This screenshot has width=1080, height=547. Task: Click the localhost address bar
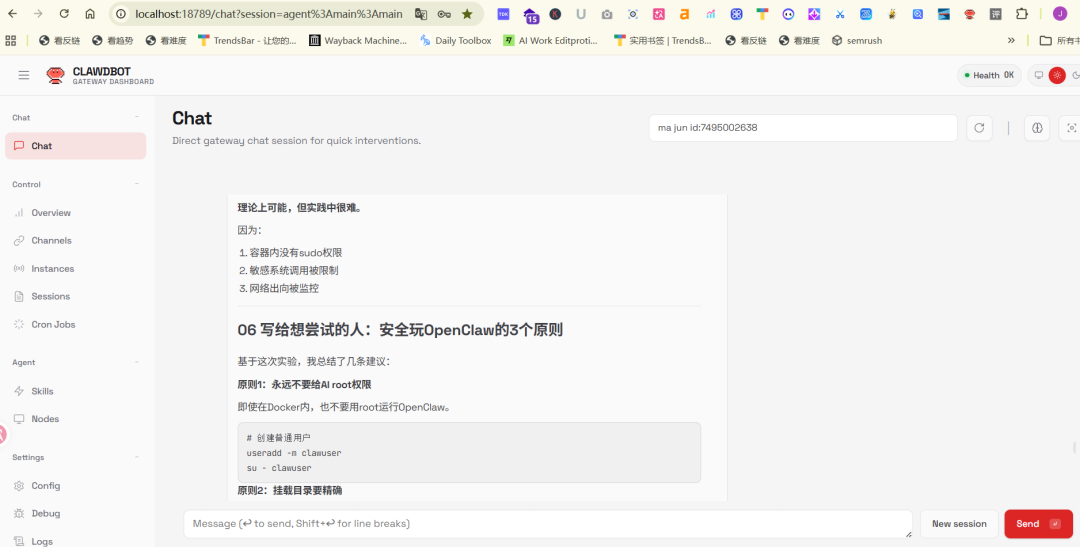click(269, 14)
